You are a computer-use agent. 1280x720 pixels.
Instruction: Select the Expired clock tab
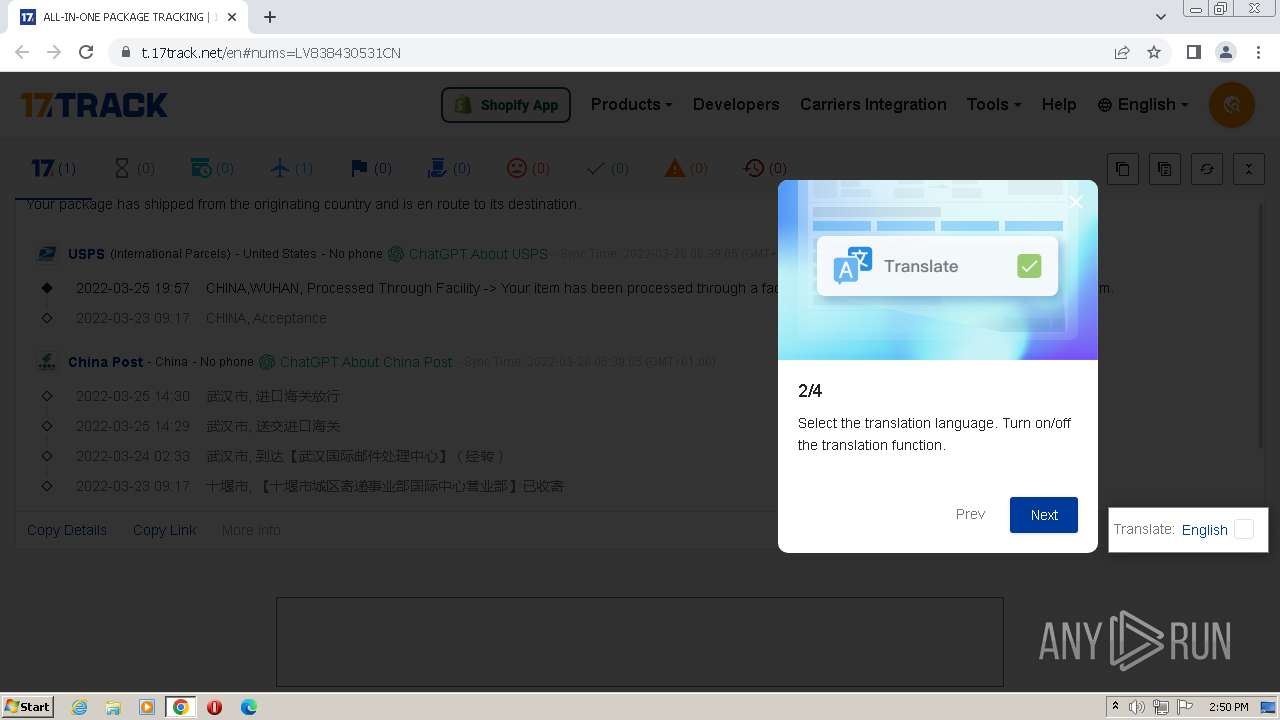[x=765, y=168]
